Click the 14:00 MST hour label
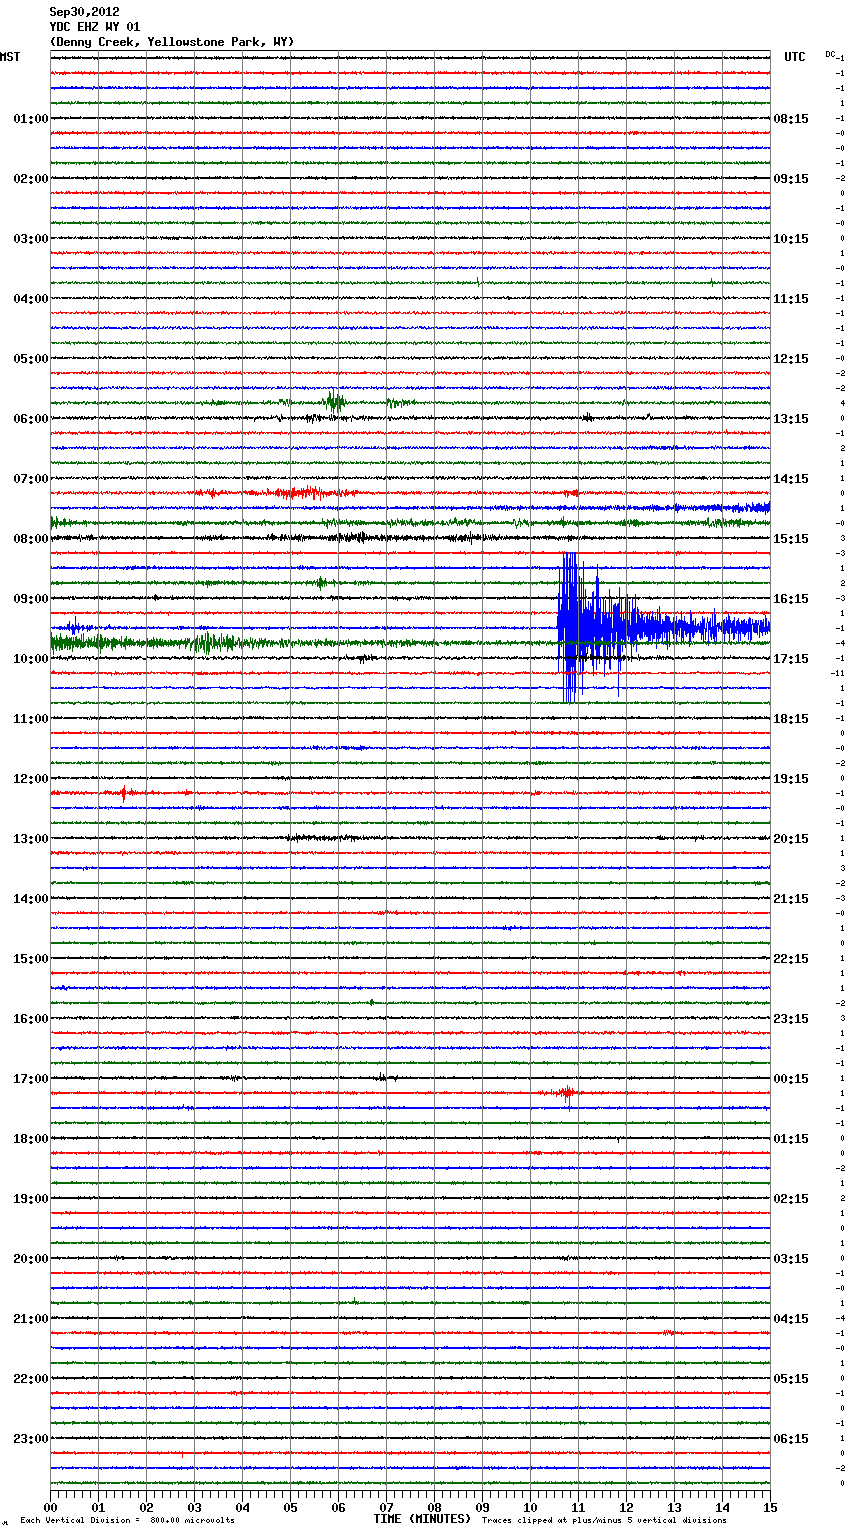The image size is (850, 1534). click(x=31, y=899)
